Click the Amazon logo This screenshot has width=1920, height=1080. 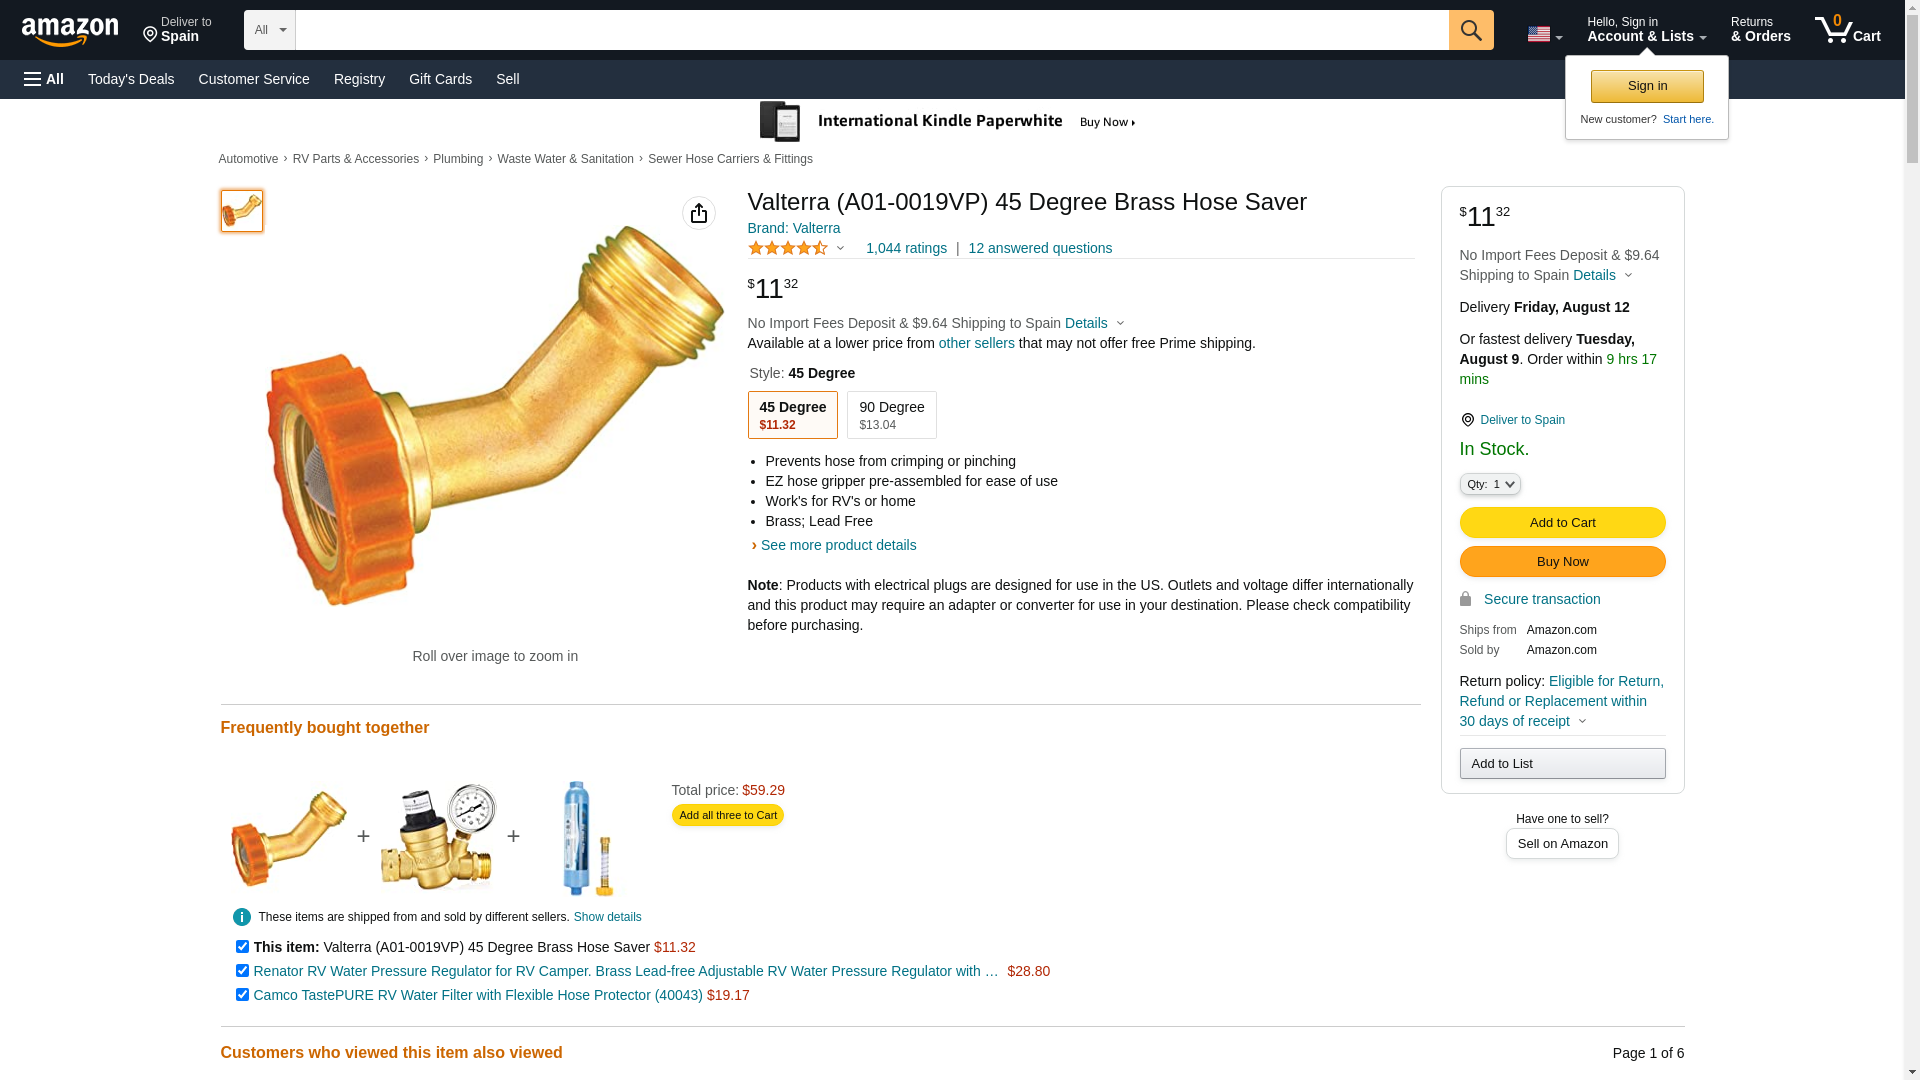(x=70, y=32)
